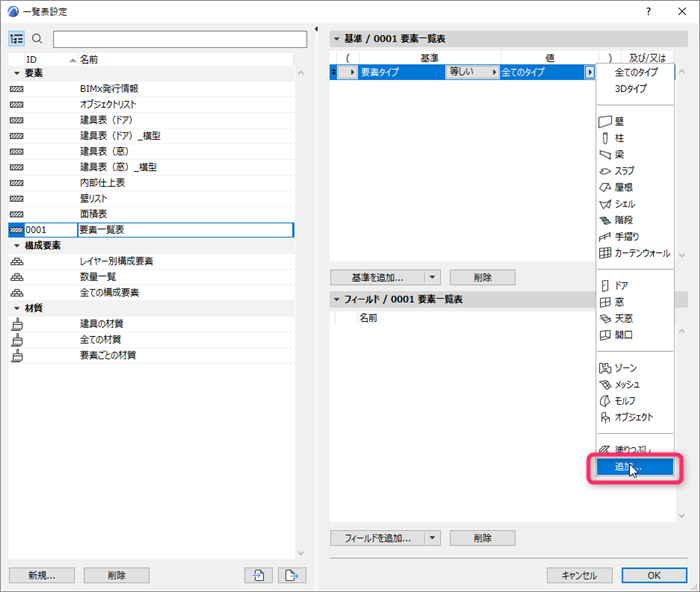
Task: Click the 新規... button
Action: coord(42,575)
